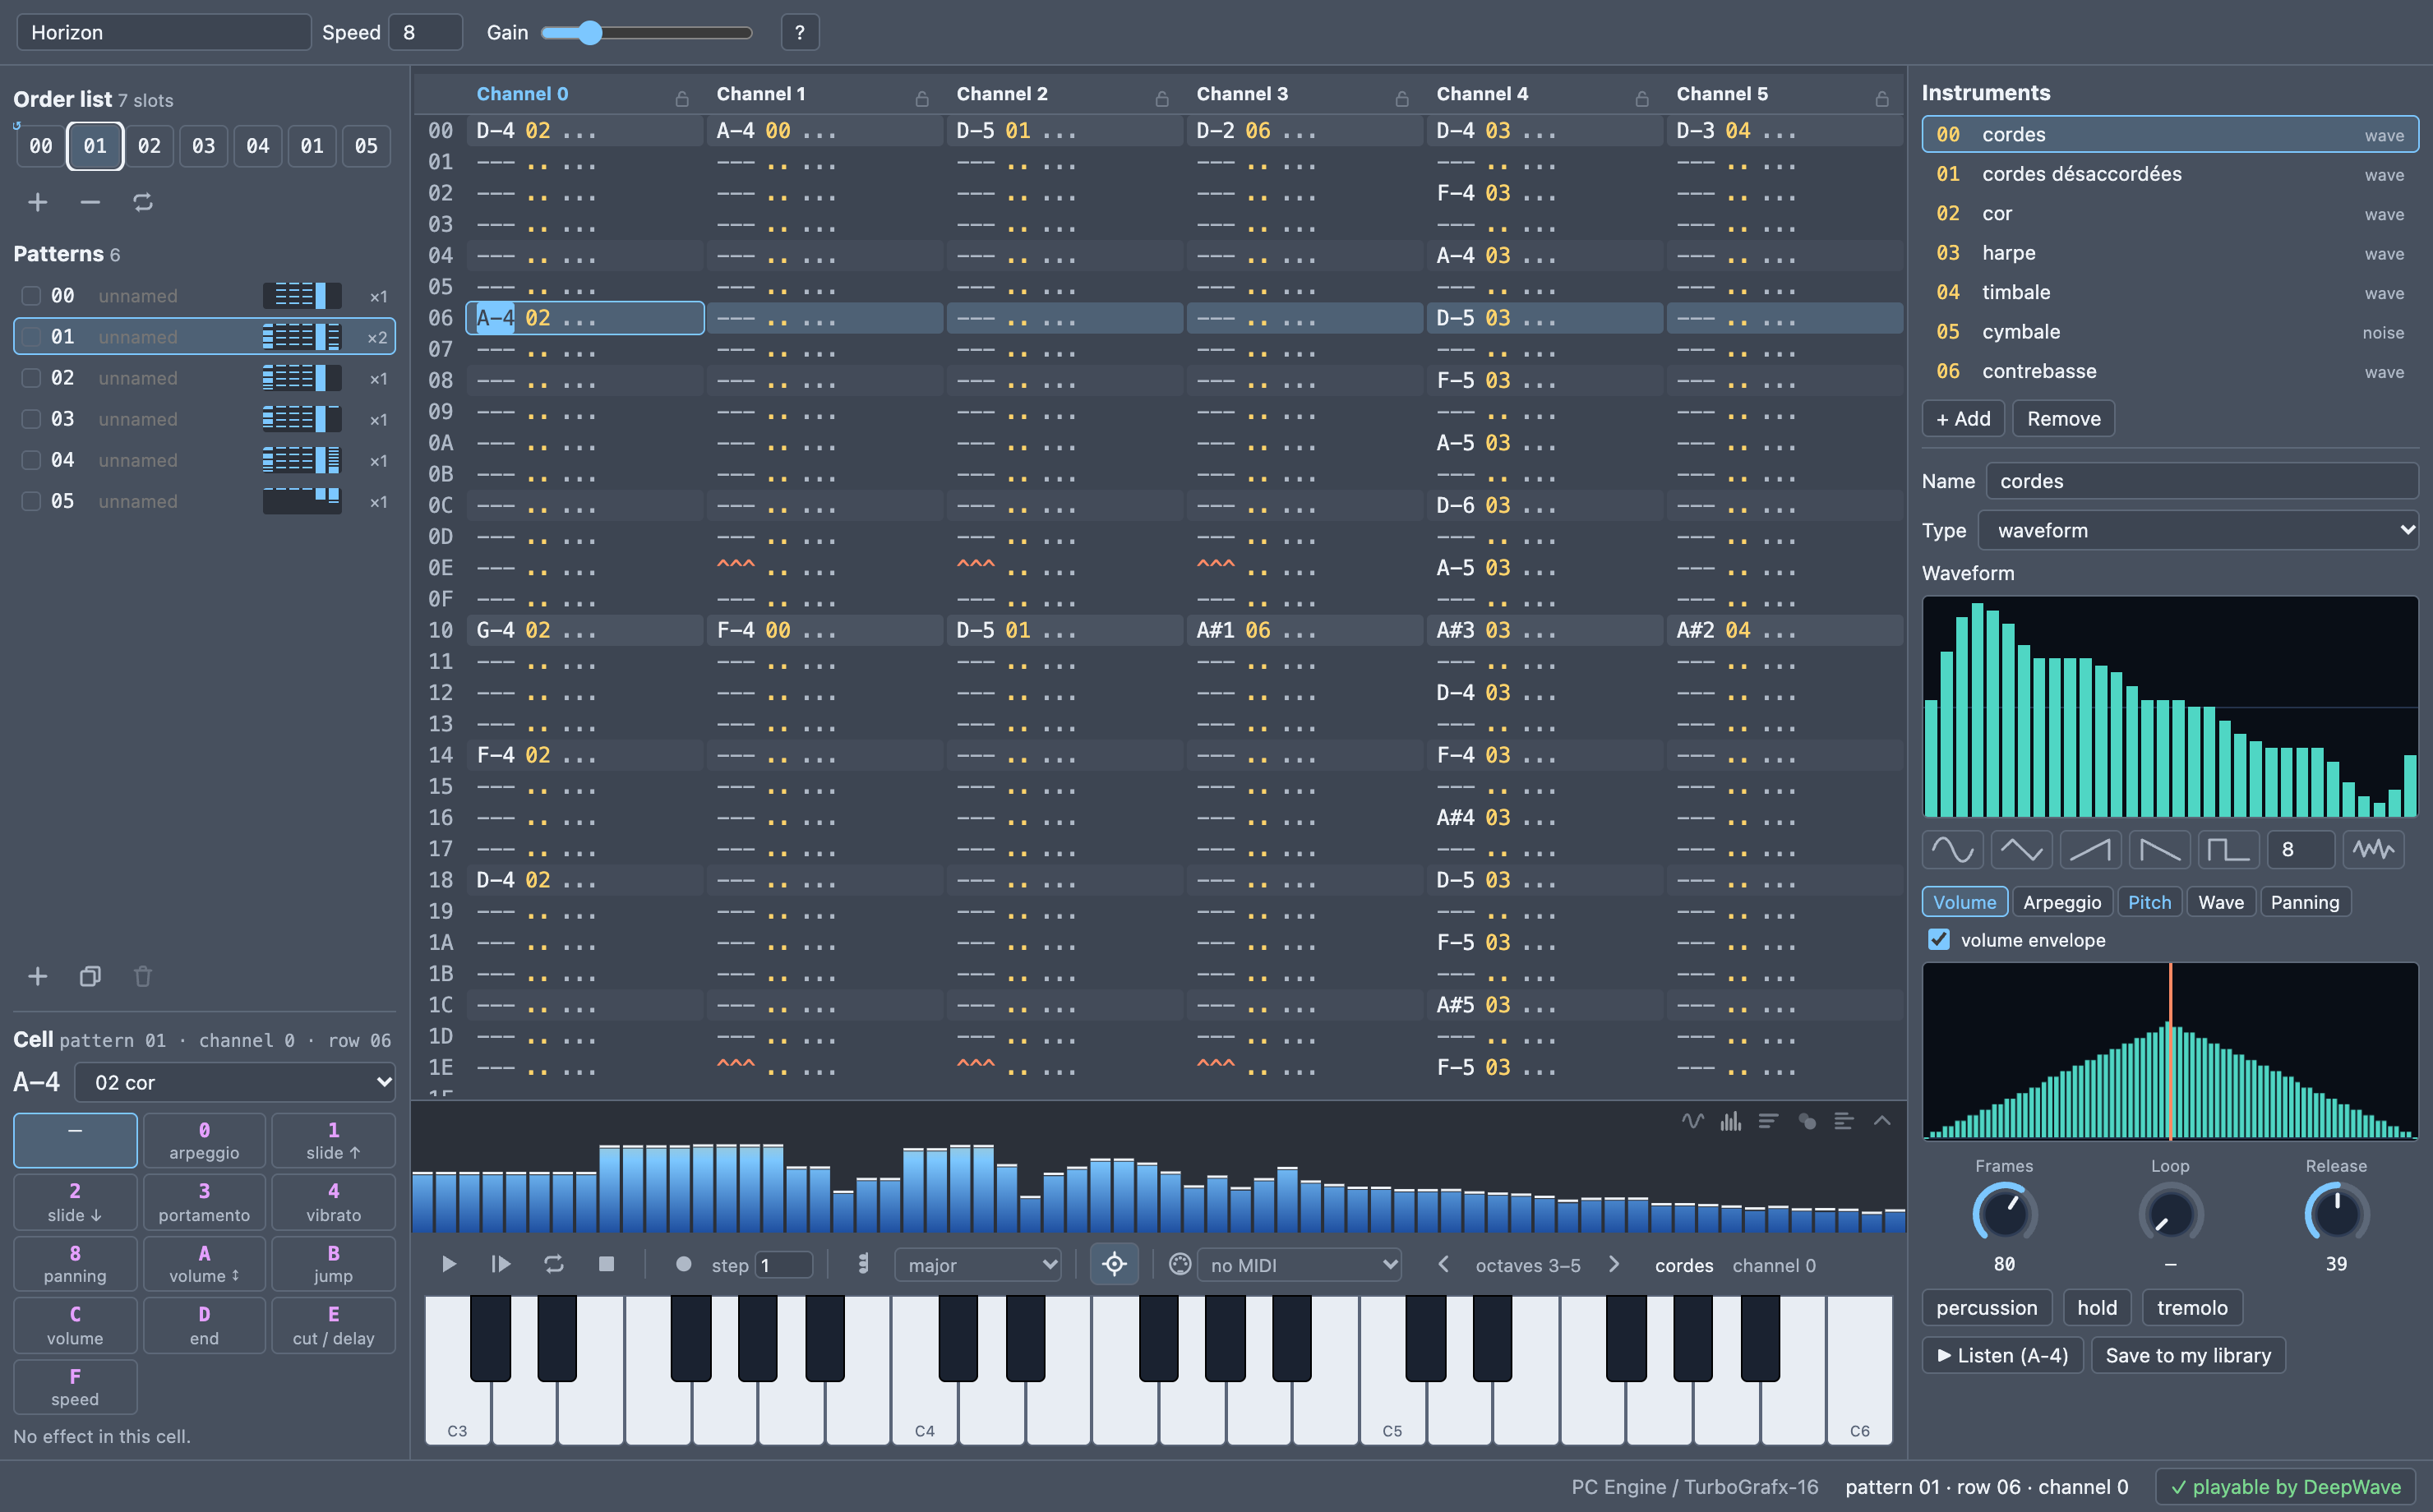This screenshot has width=2433, height=1512.
Task: Select the spectrum bars visualizer icon
Action: pos(1730,1121)
